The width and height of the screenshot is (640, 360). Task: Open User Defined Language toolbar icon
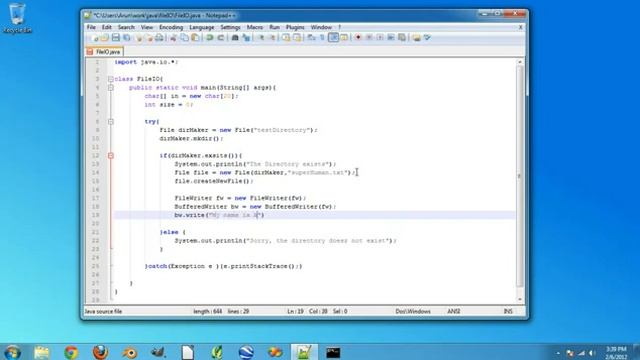pyautogui.click(x=344, y=38)
